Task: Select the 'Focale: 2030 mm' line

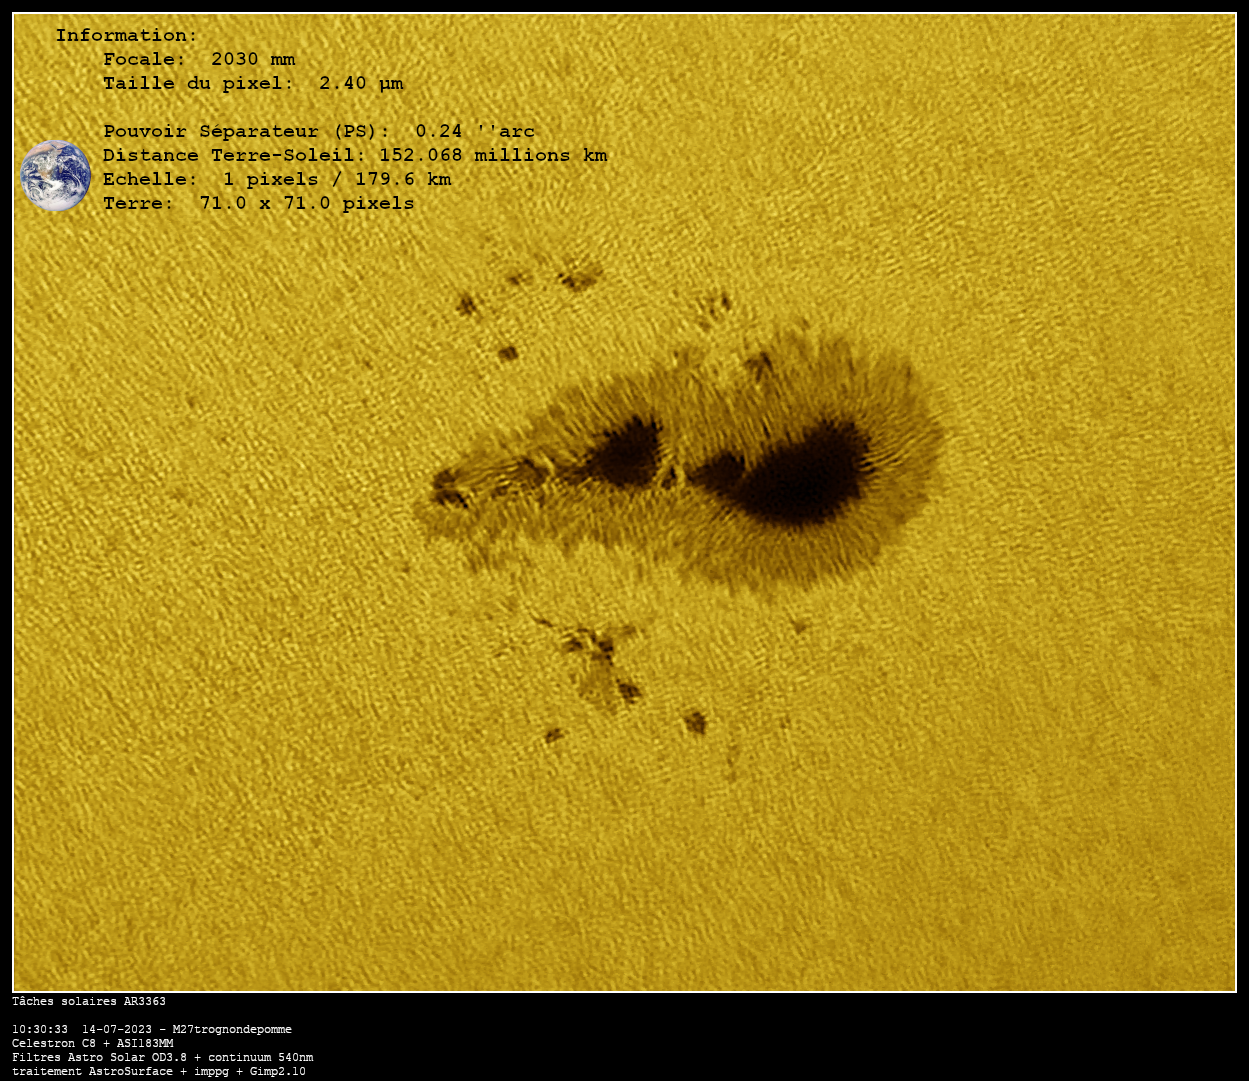Action: [199, 59]
